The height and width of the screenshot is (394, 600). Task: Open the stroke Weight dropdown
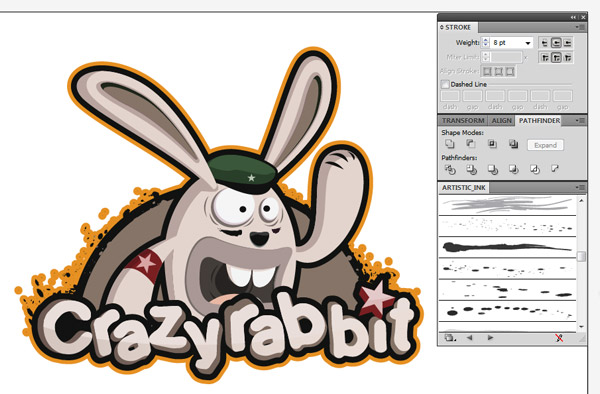tap(528, 43)
